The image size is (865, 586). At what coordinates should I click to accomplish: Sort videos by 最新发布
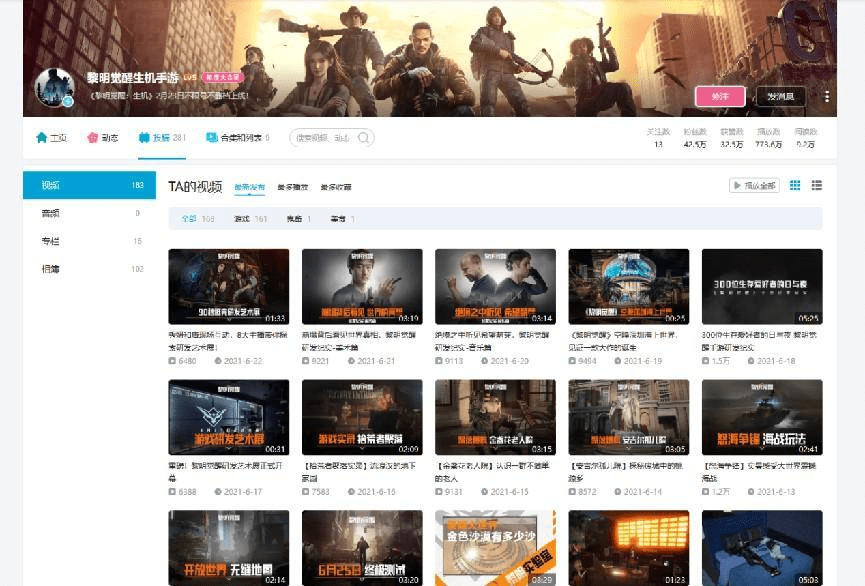249,187
